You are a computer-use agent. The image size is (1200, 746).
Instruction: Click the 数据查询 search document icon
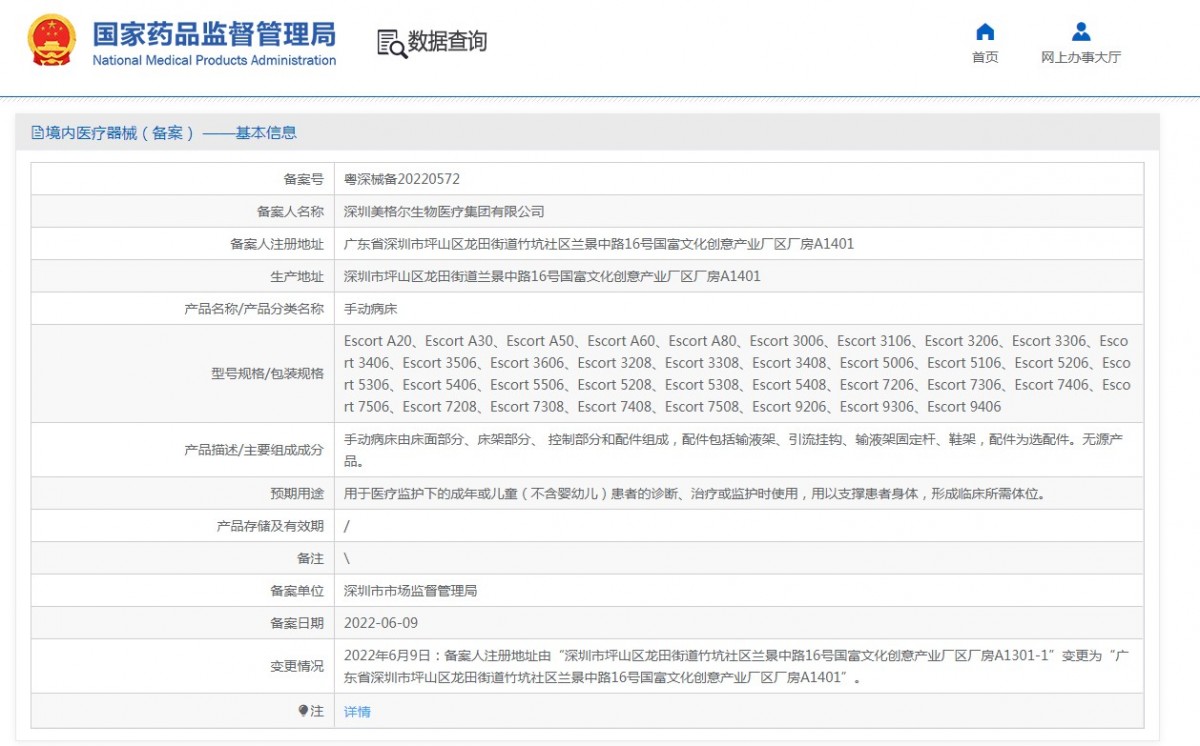click(x=391, y=43)
